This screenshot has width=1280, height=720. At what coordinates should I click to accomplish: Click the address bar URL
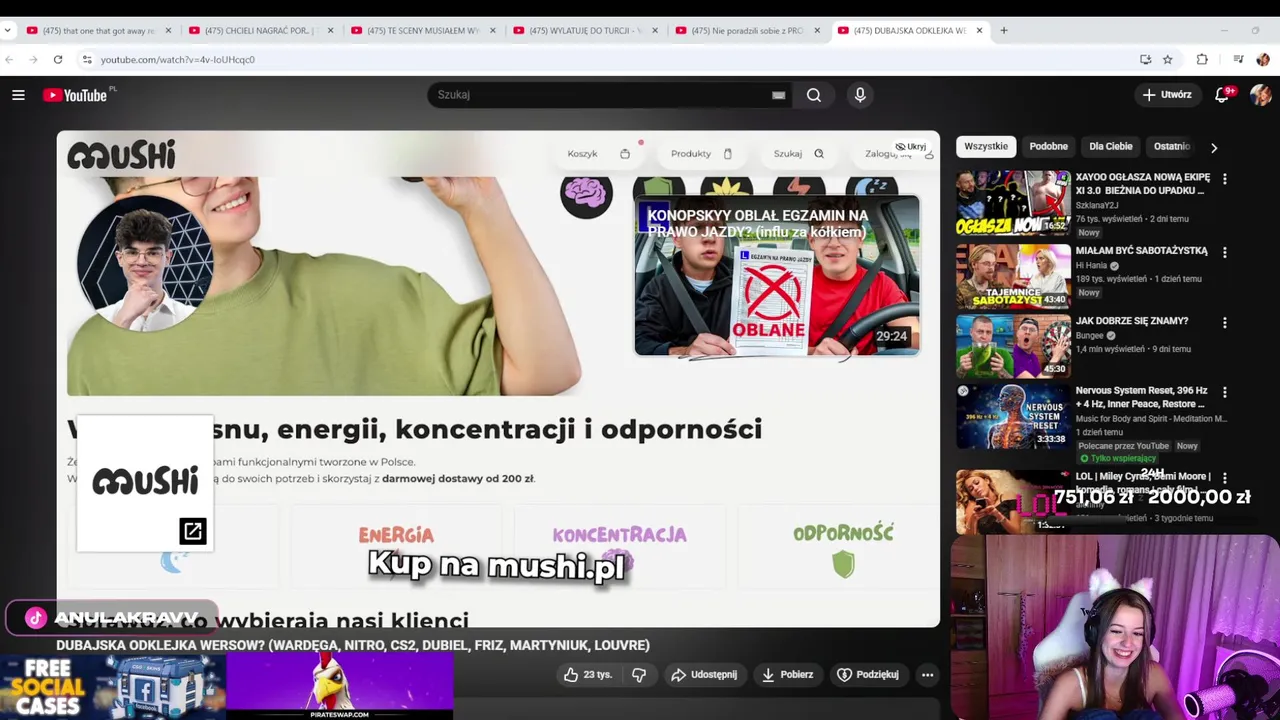click(x=177, y=59)
